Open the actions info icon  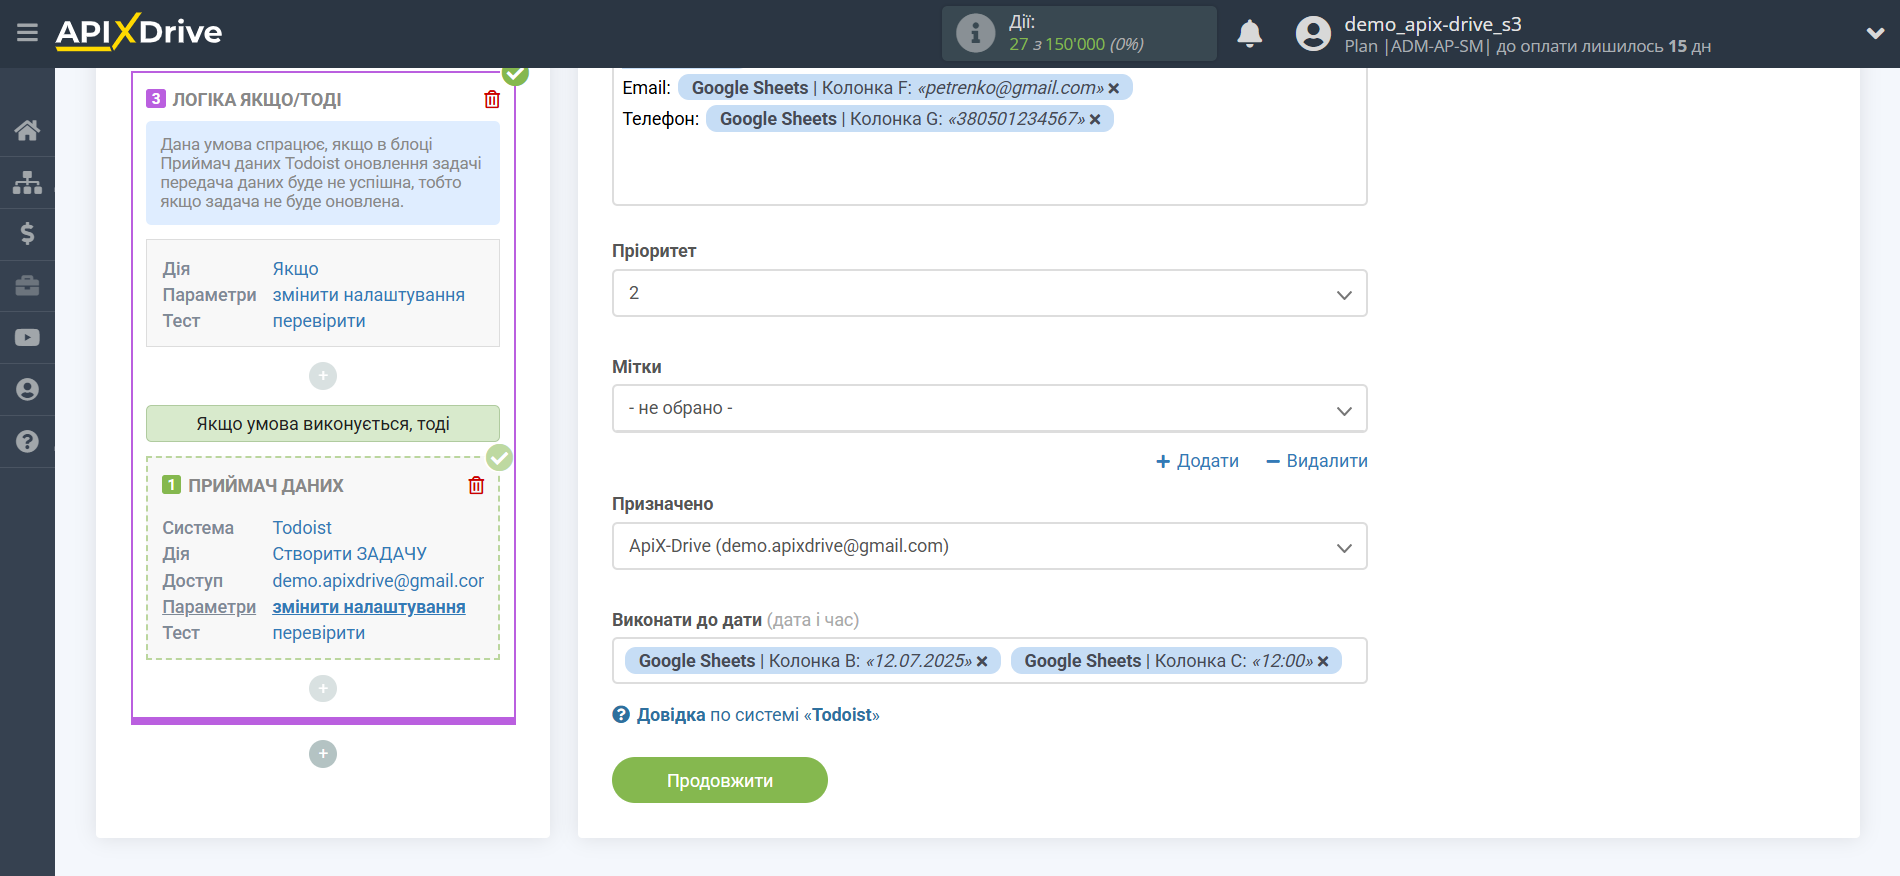[x=975, y=33]
